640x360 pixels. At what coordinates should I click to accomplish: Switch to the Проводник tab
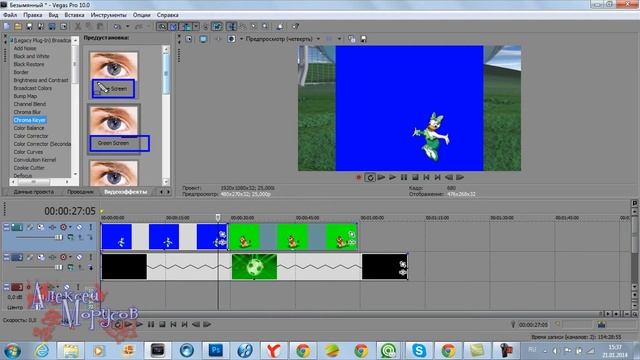80,191
